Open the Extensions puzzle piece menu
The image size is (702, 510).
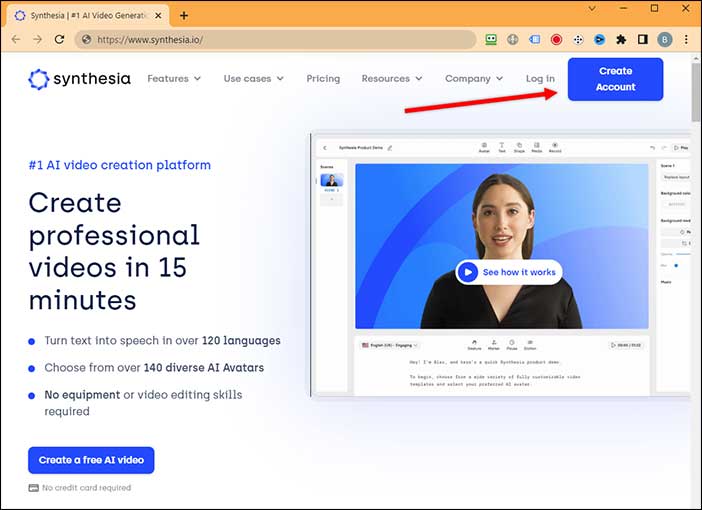point(621,39)
